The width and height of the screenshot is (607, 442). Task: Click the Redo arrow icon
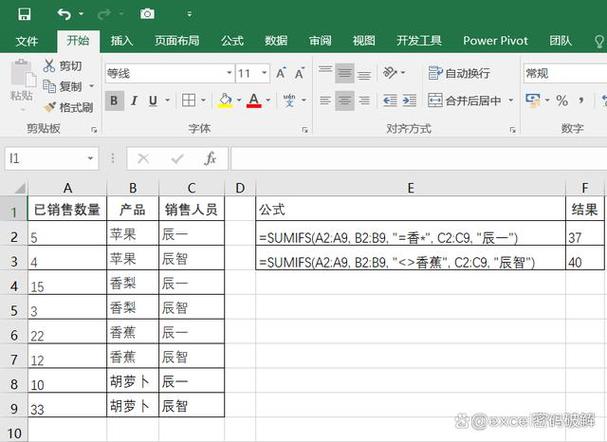pyautogui.click(x=104, y=14)
